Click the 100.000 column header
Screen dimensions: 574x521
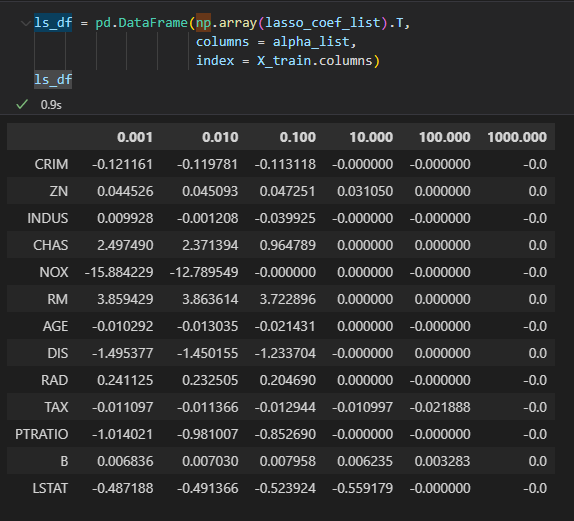(445, 137)
